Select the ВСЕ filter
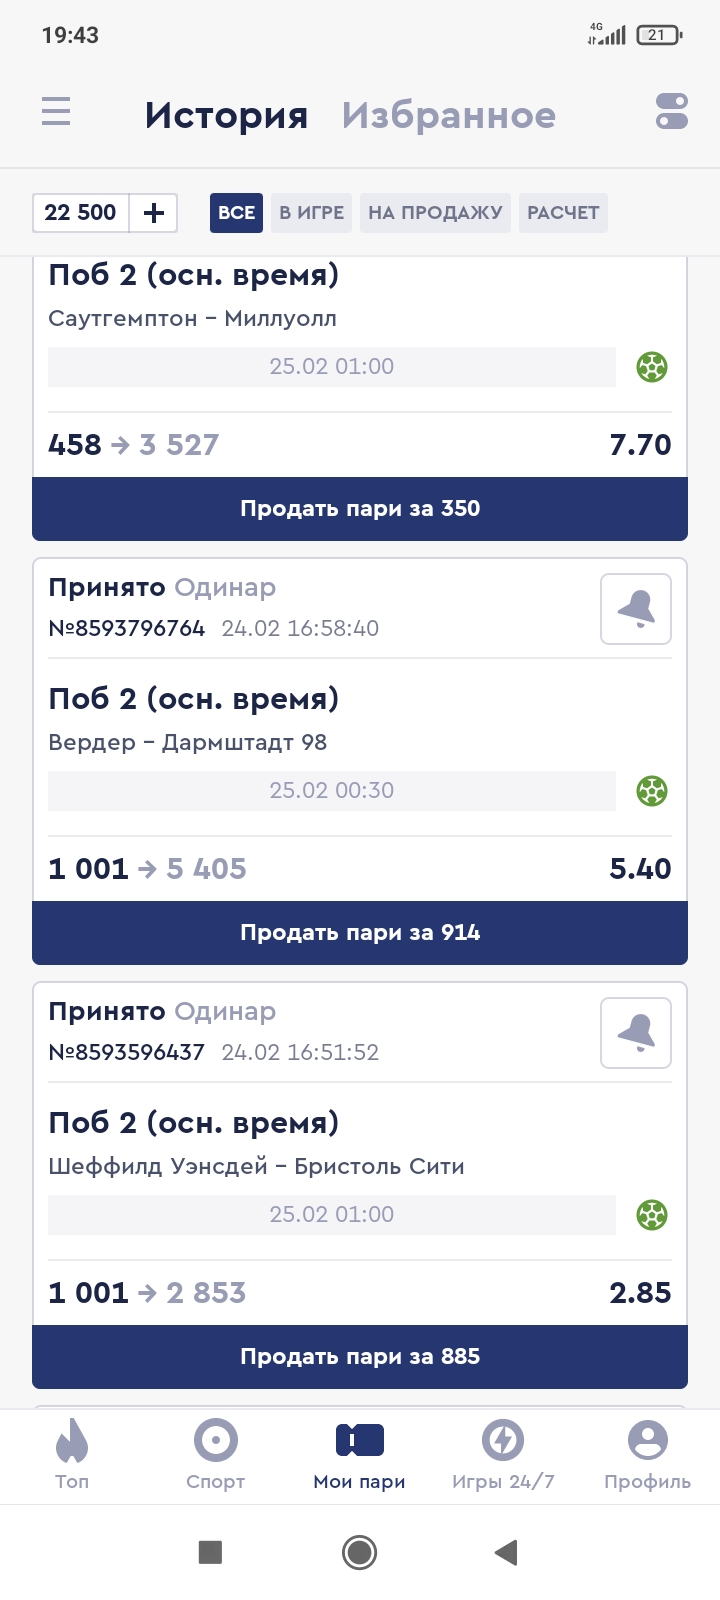720x1600 pixels. point(236,213)
